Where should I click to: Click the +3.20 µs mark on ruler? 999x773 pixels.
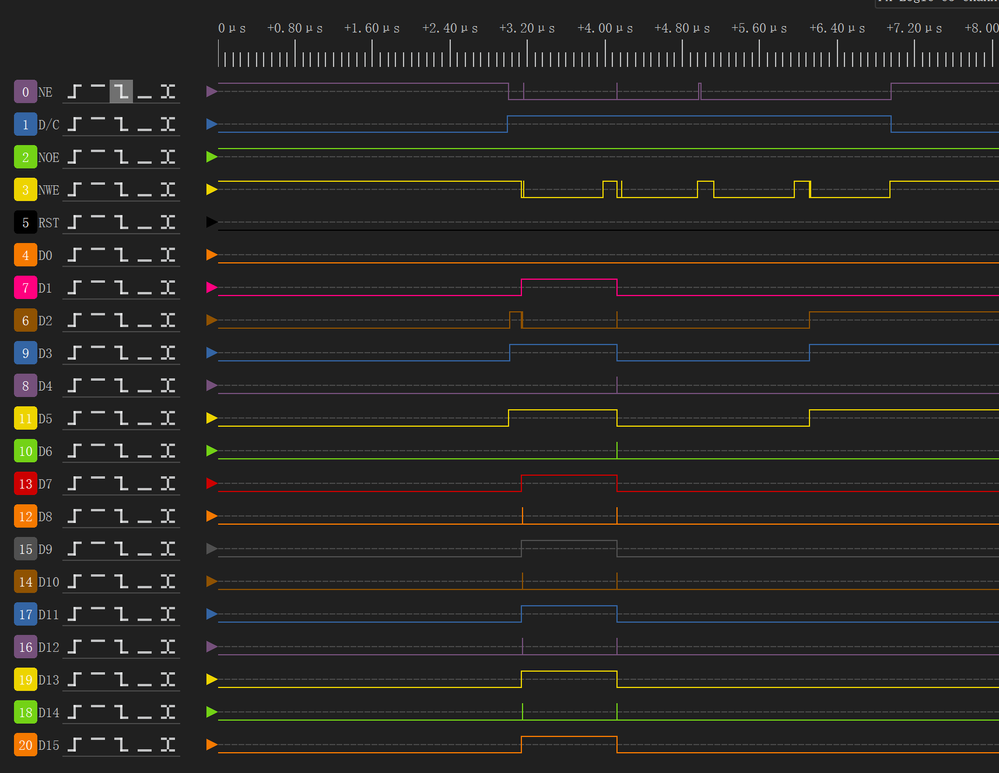[x=527, y=28]
